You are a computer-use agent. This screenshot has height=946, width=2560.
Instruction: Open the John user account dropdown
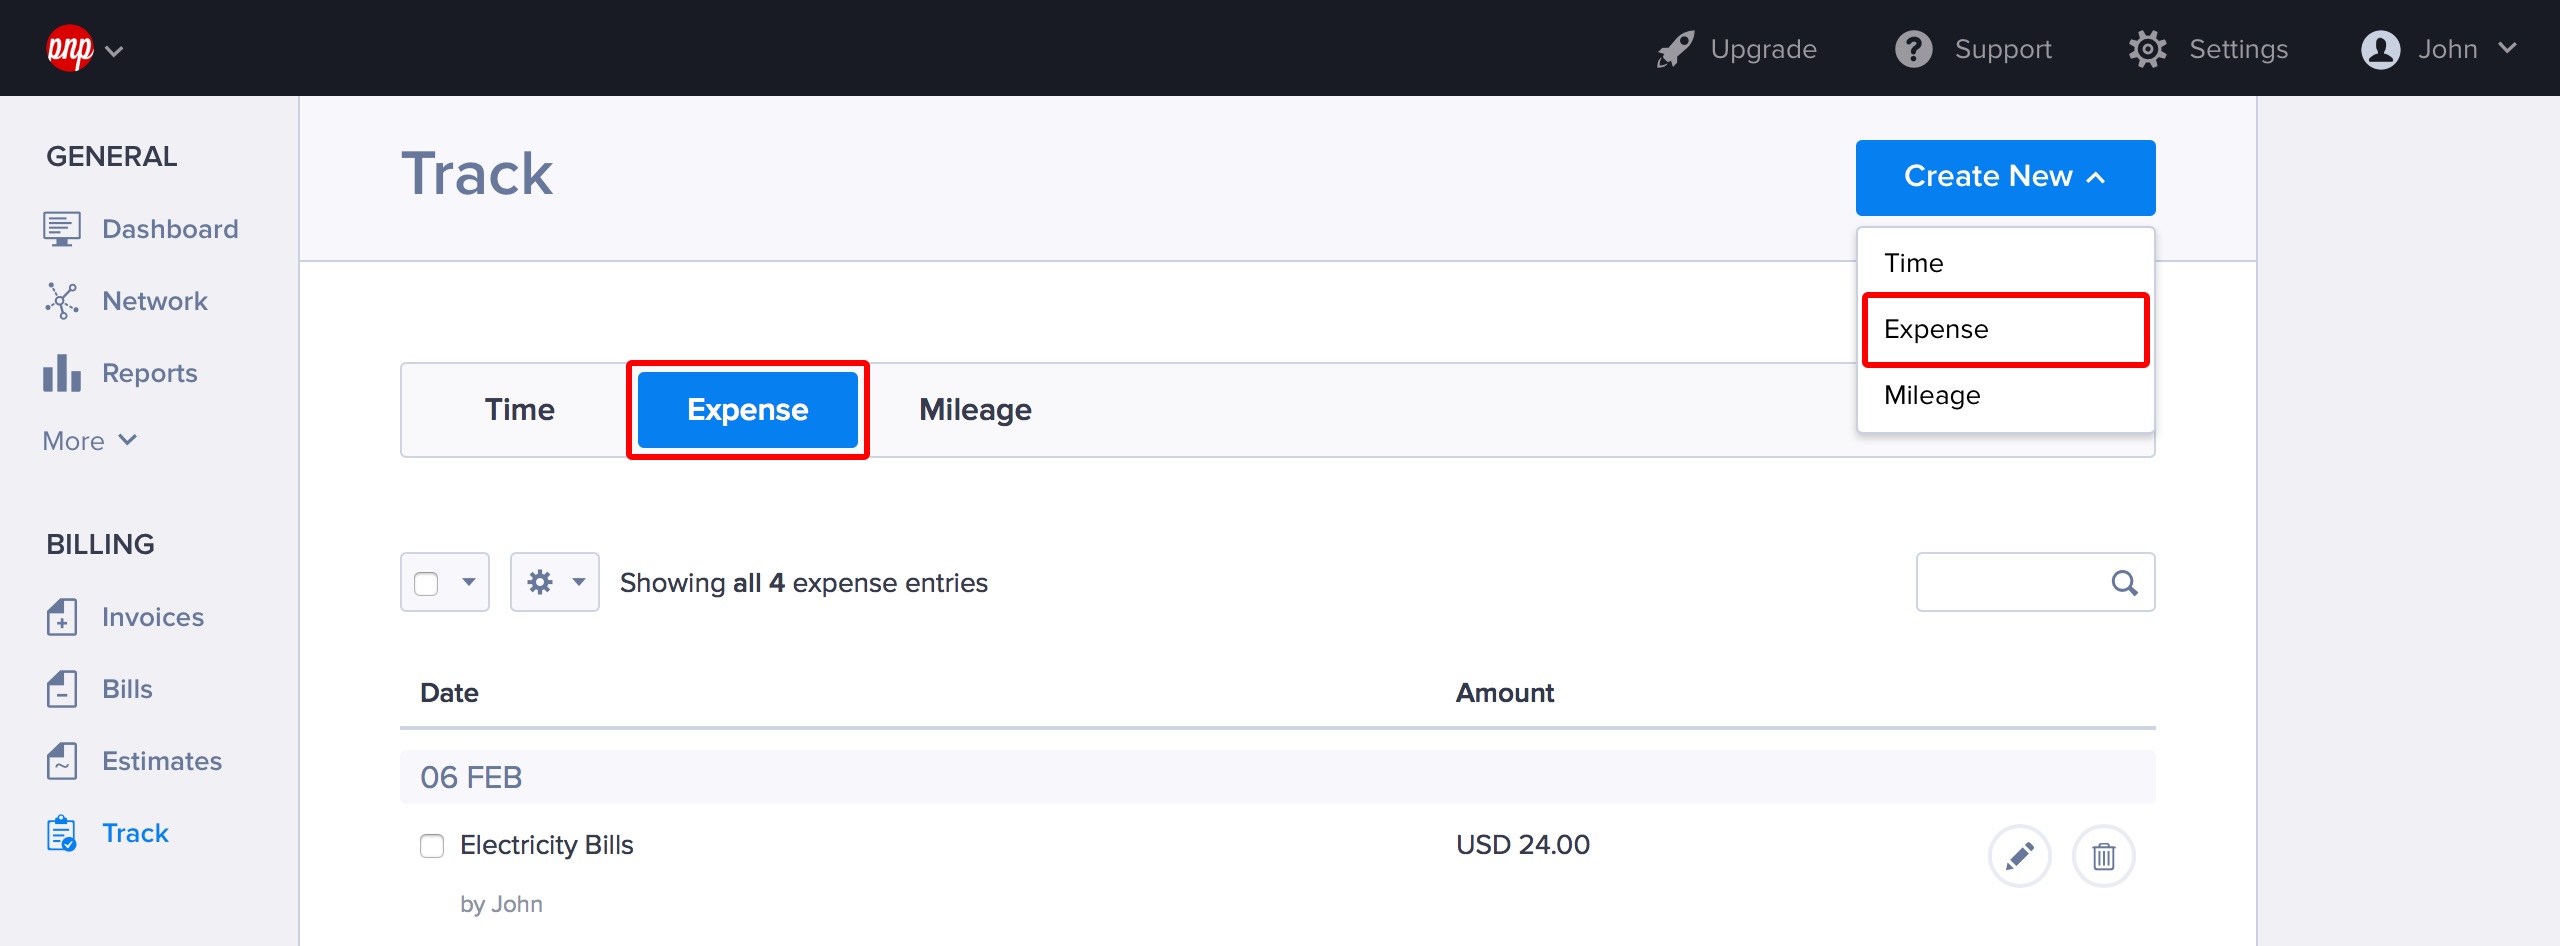pos(2438,49)
